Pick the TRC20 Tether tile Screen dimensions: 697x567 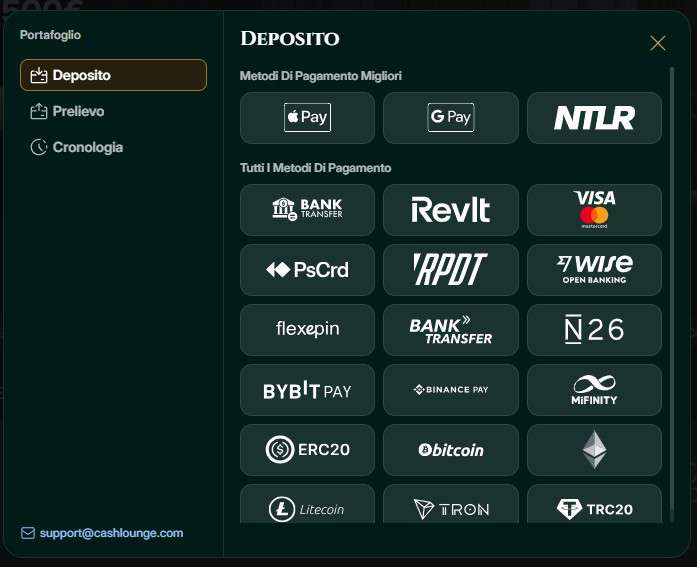coord(594,503)
